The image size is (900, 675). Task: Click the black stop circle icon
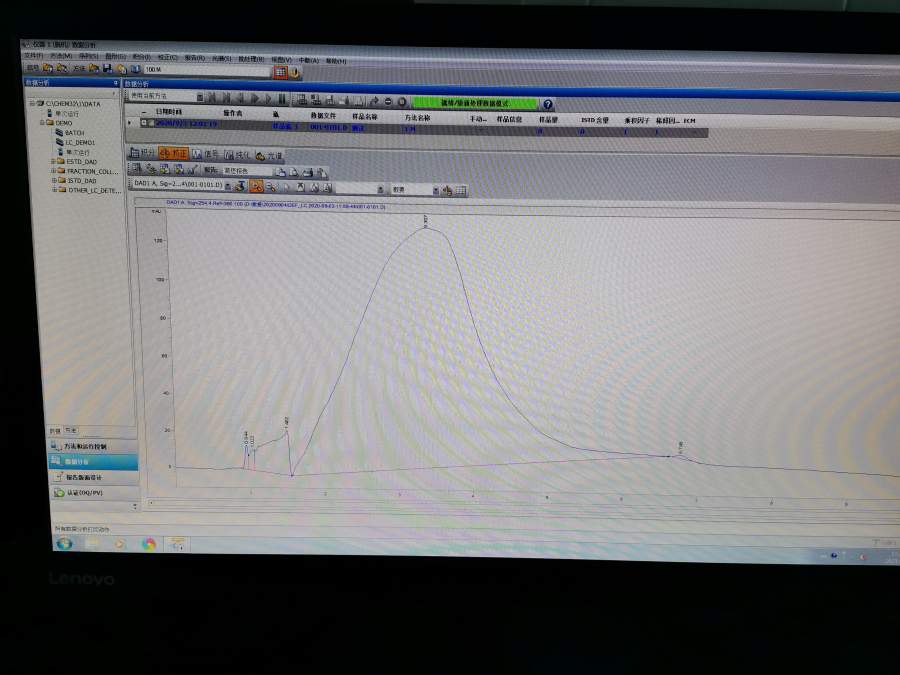click(402, 102)
